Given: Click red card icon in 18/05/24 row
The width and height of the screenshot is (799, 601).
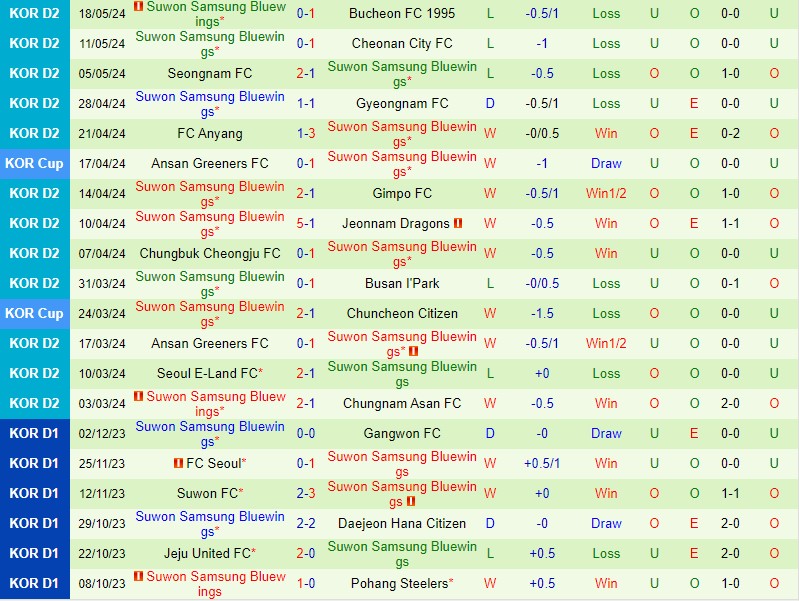Looking at the screenshot, I should [138, 7].
